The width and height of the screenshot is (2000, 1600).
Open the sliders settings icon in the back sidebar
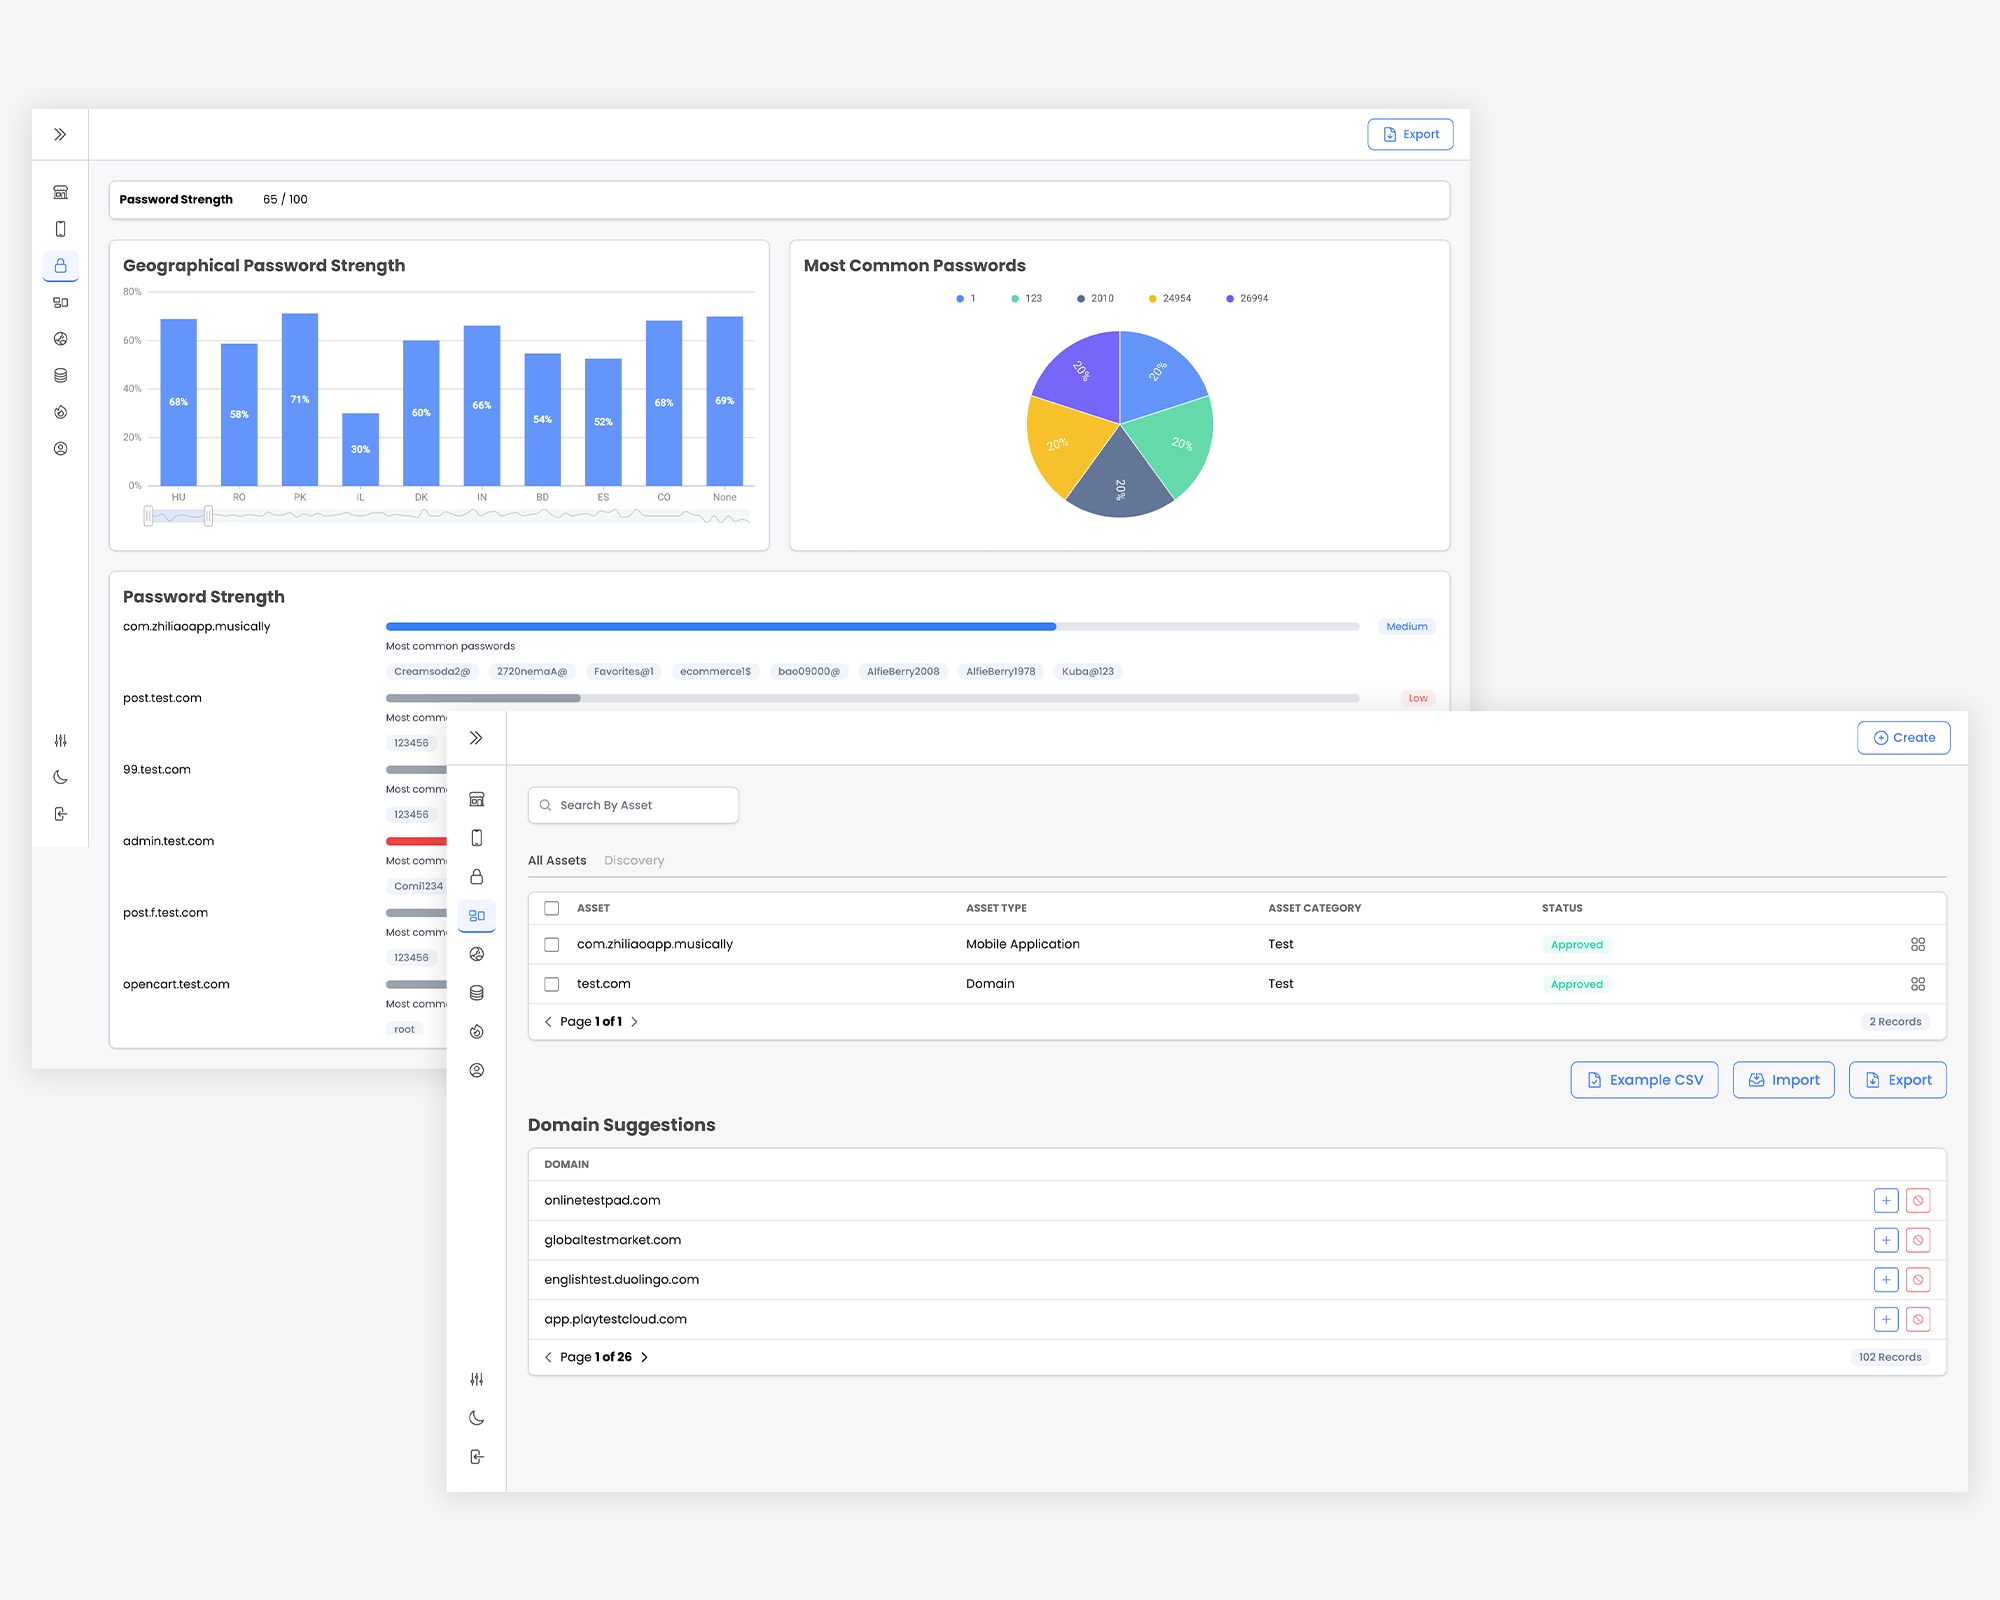click(x=60, y=741)
